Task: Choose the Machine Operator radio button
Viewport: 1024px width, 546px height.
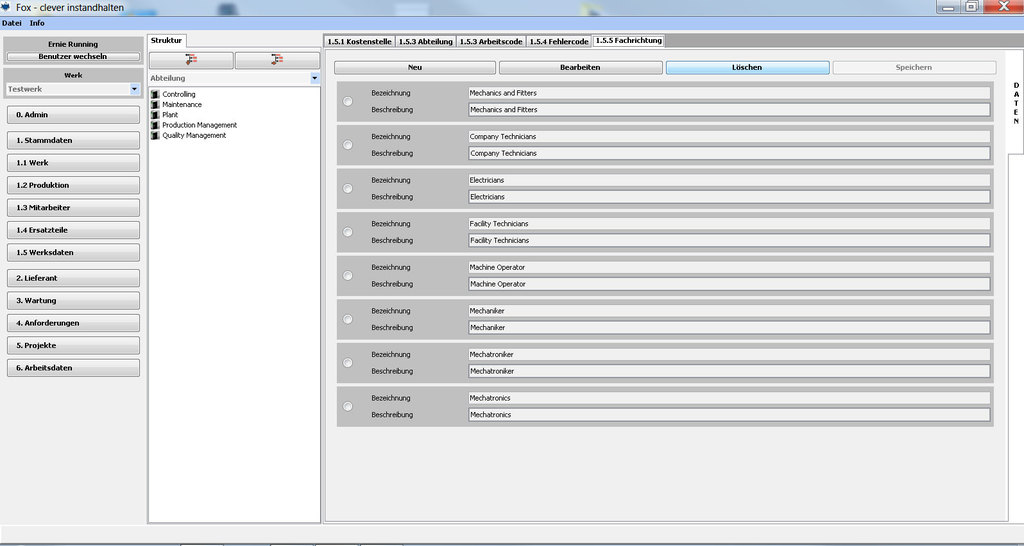Action: pos(347,275)
